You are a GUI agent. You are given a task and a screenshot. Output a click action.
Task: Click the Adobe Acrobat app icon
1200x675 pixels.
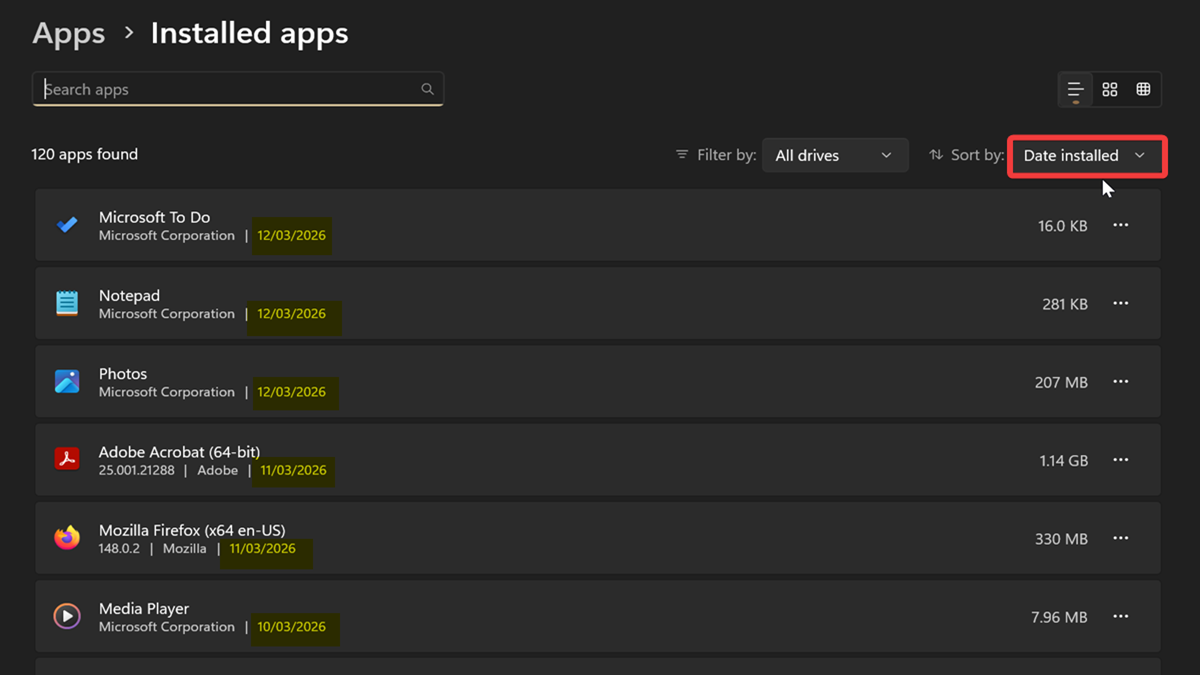[x=67, y=460]
